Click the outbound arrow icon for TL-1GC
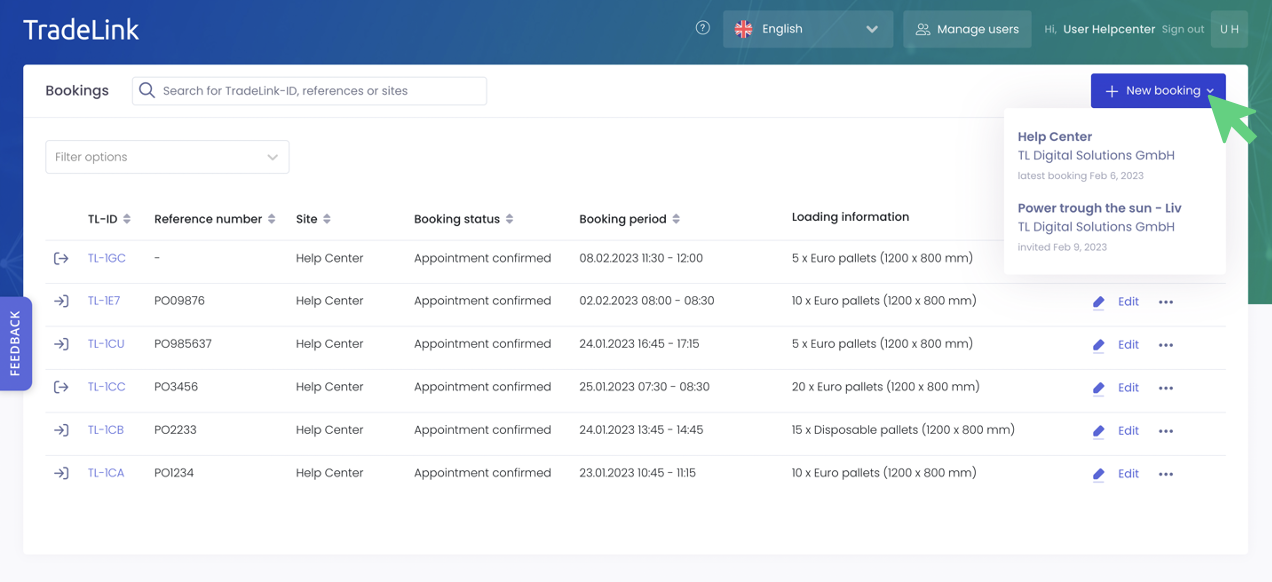This screenshot has width=1272, height=582. point(61,258)
